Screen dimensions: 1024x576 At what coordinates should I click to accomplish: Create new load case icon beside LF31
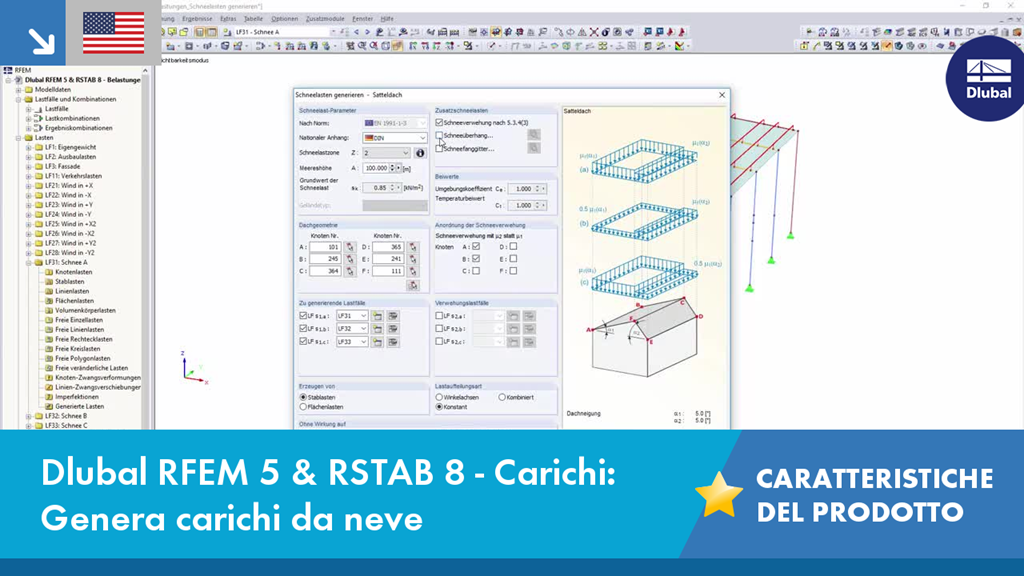coord(377,316)
